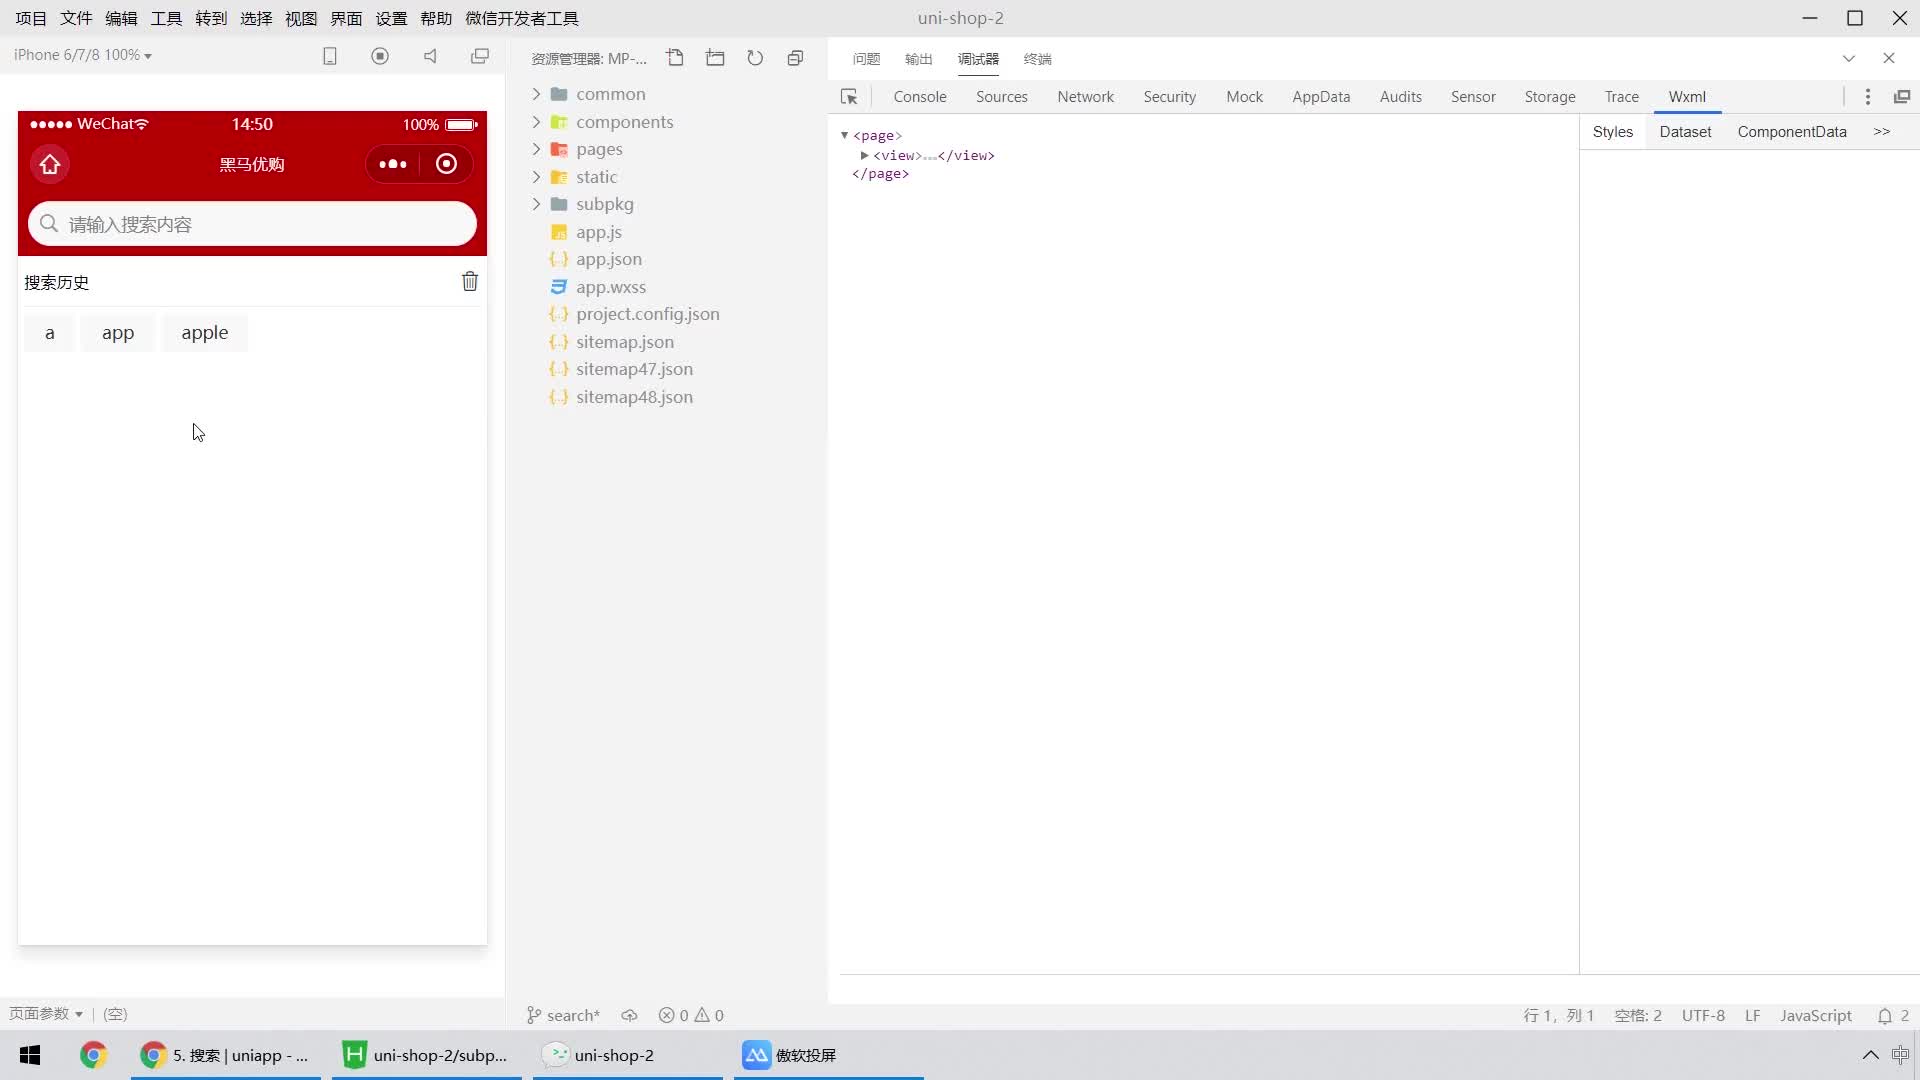
Task: Delete search history with the trash icon
Action: click(470, 282)
